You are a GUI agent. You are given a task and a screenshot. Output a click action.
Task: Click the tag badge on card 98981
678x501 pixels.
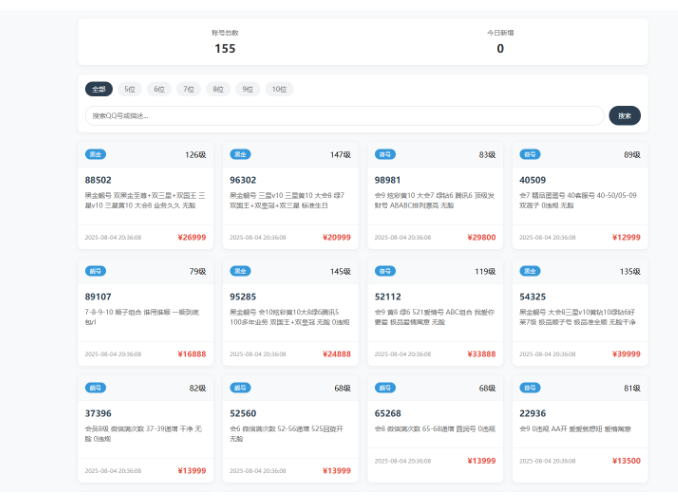pyautogui.click(x=385, y=155)
